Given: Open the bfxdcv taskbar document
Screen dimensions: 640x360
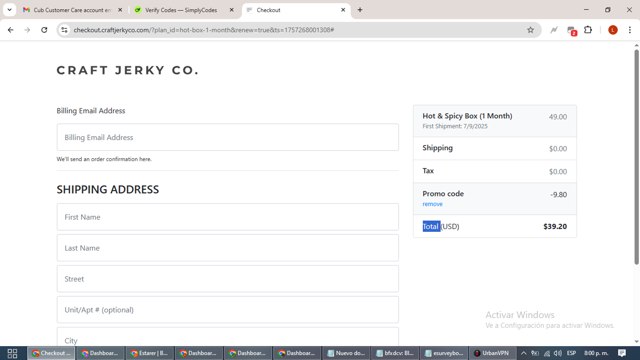Looking at the screenshot, I should (x=395, y=353).
